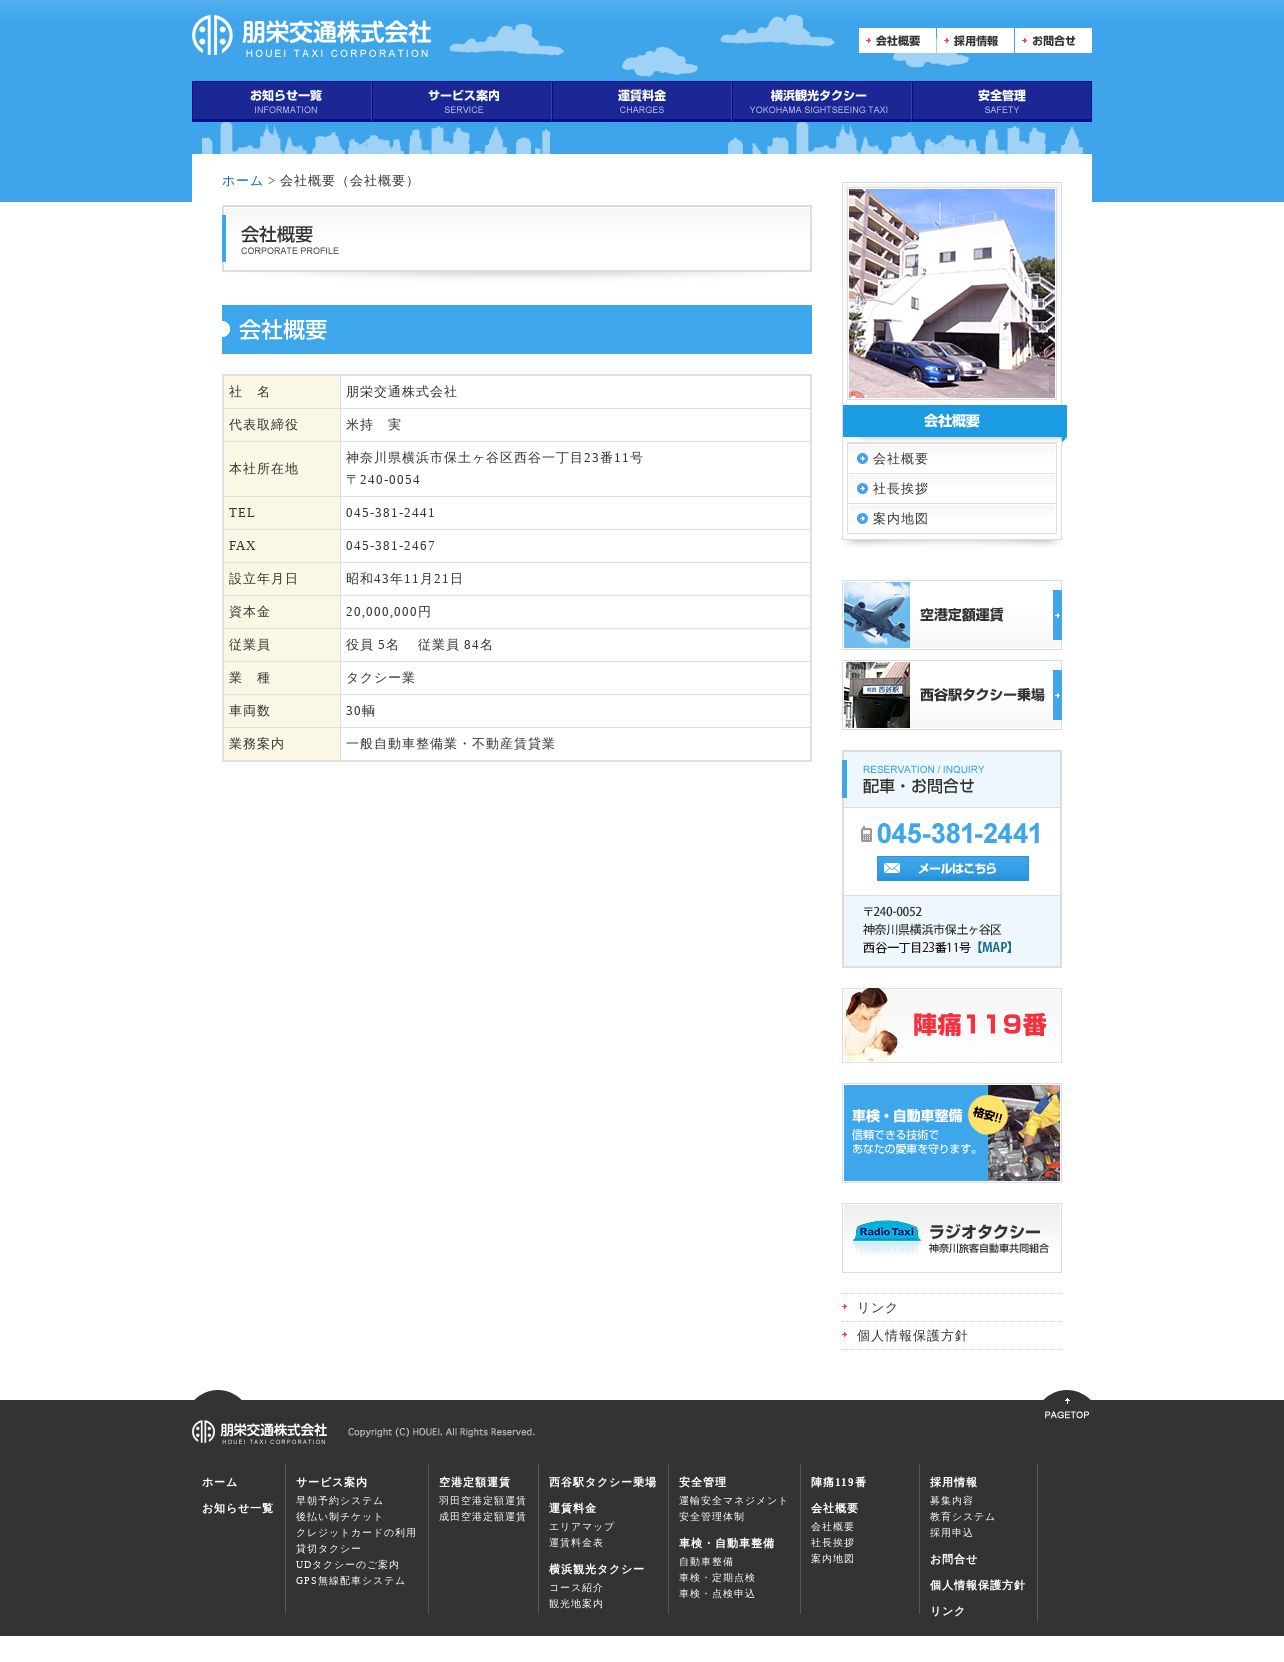
Task: Open ラジオタクシー banner
Action: [x=952, y=1238]
